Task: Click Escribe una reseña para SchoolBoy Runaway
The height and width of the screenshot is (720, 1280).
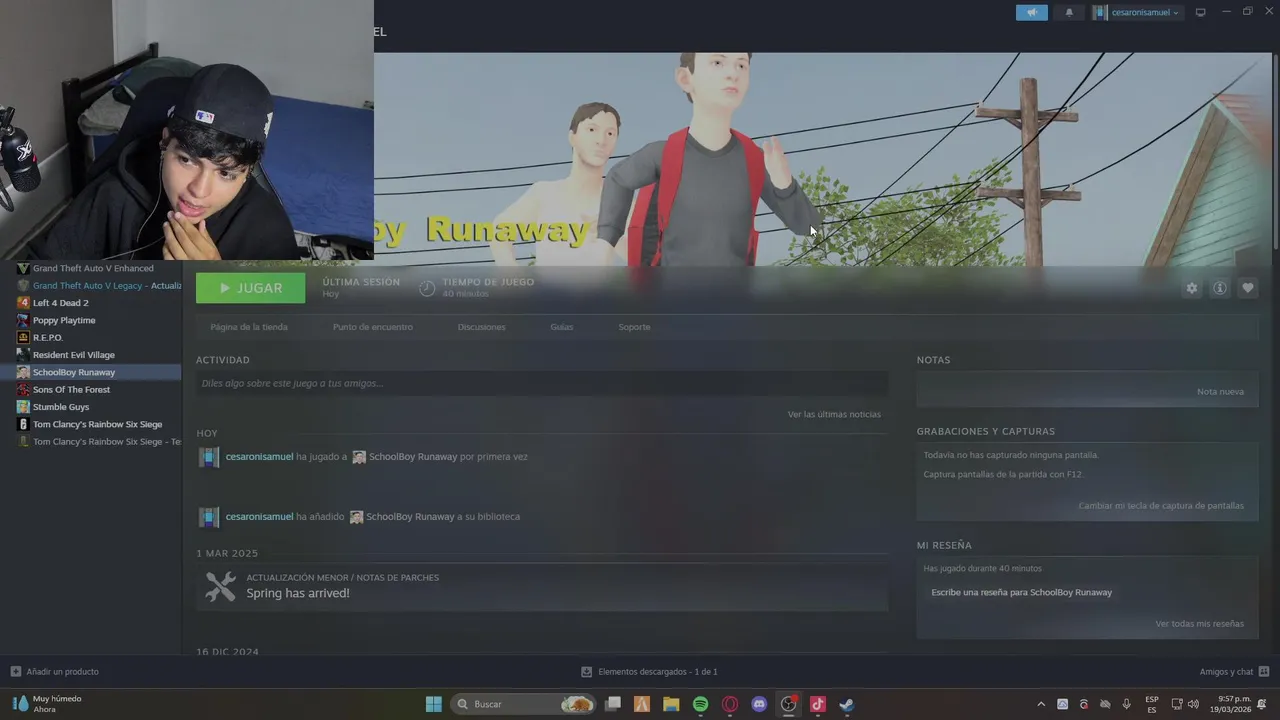Action: (x=1021, y=592)
